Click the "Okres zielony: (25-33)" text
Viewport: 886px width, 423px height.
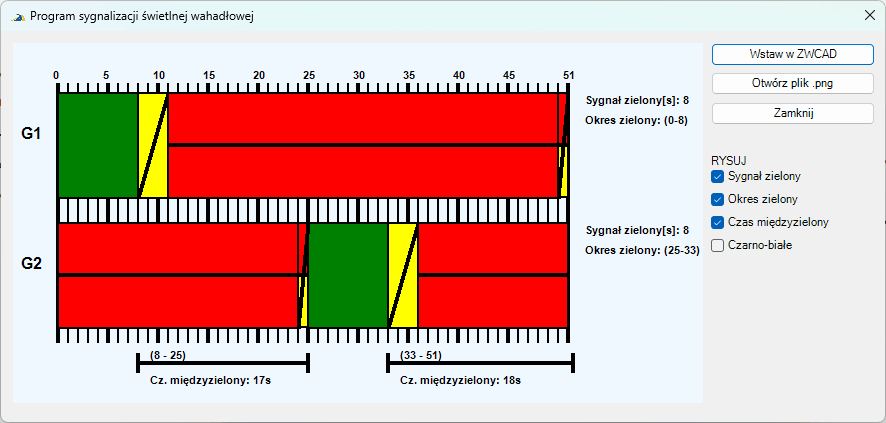(642, 250)
